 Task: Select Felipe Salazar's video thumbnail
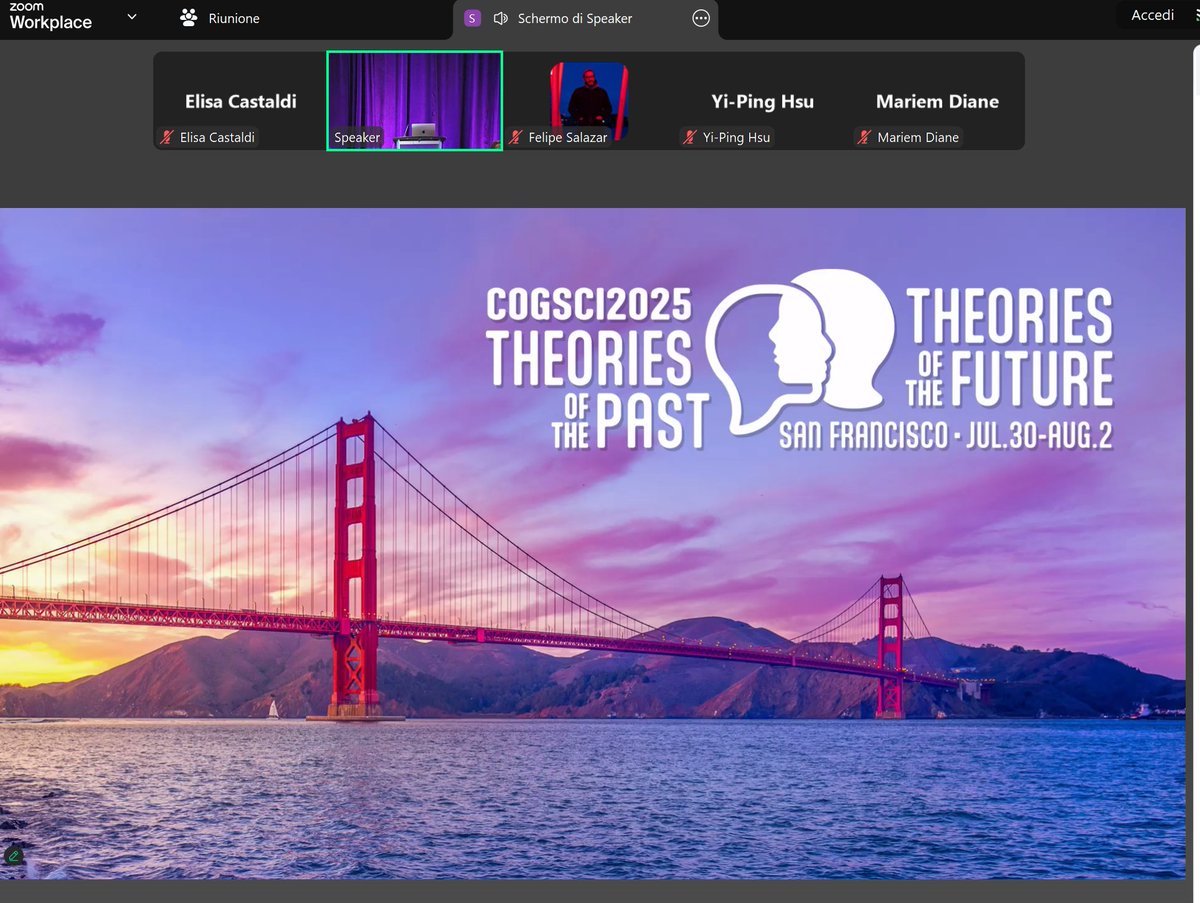[588, 100]
